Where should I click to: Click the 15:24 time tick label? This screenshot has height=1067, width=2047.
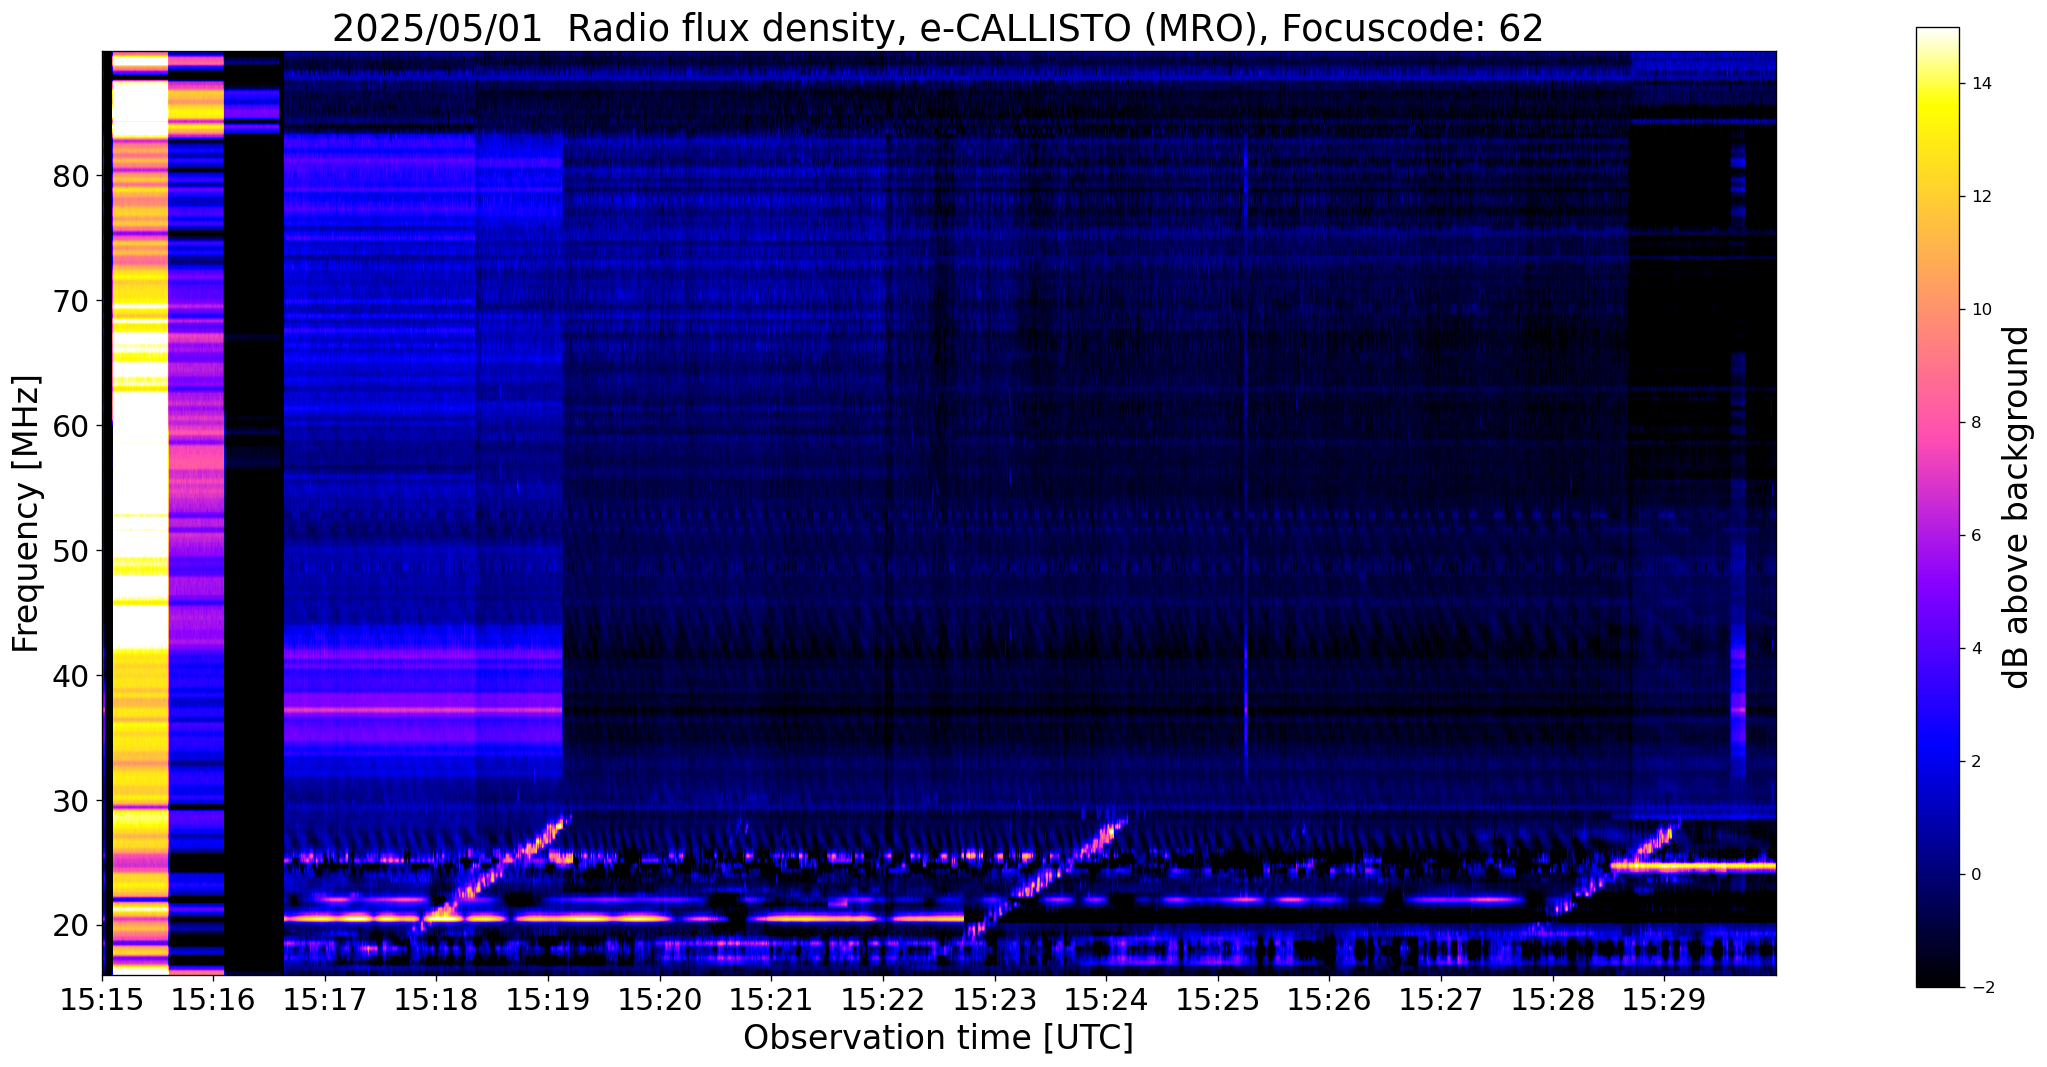coord(1106,999)
